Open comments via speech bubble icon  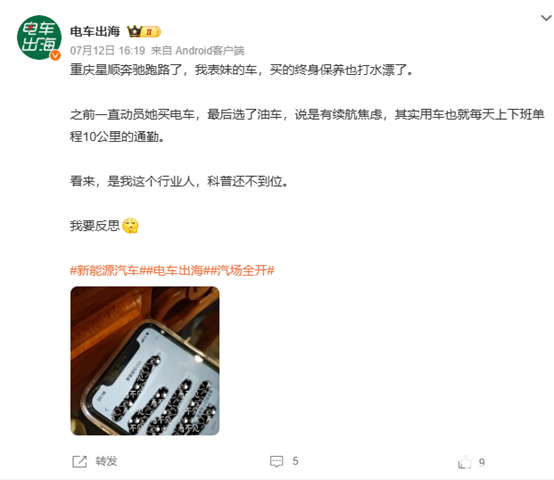[x=276, y=461]
